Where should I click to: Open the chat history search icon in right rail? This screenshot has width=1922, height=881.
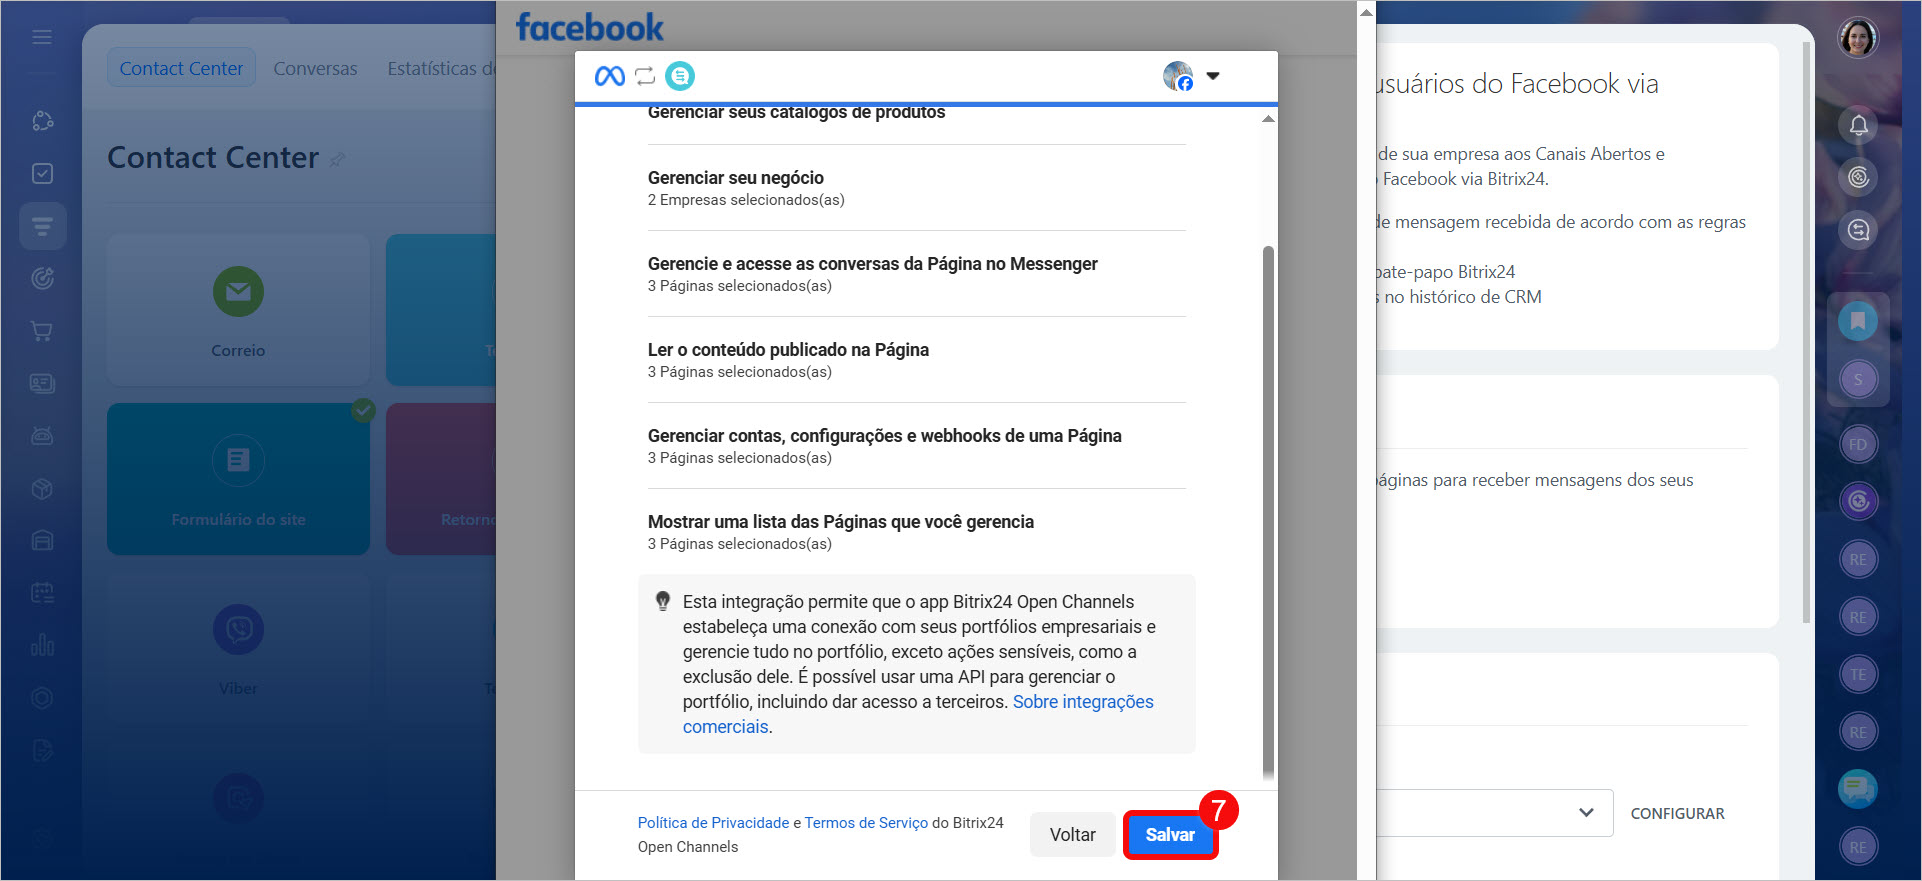point(1858,230)
